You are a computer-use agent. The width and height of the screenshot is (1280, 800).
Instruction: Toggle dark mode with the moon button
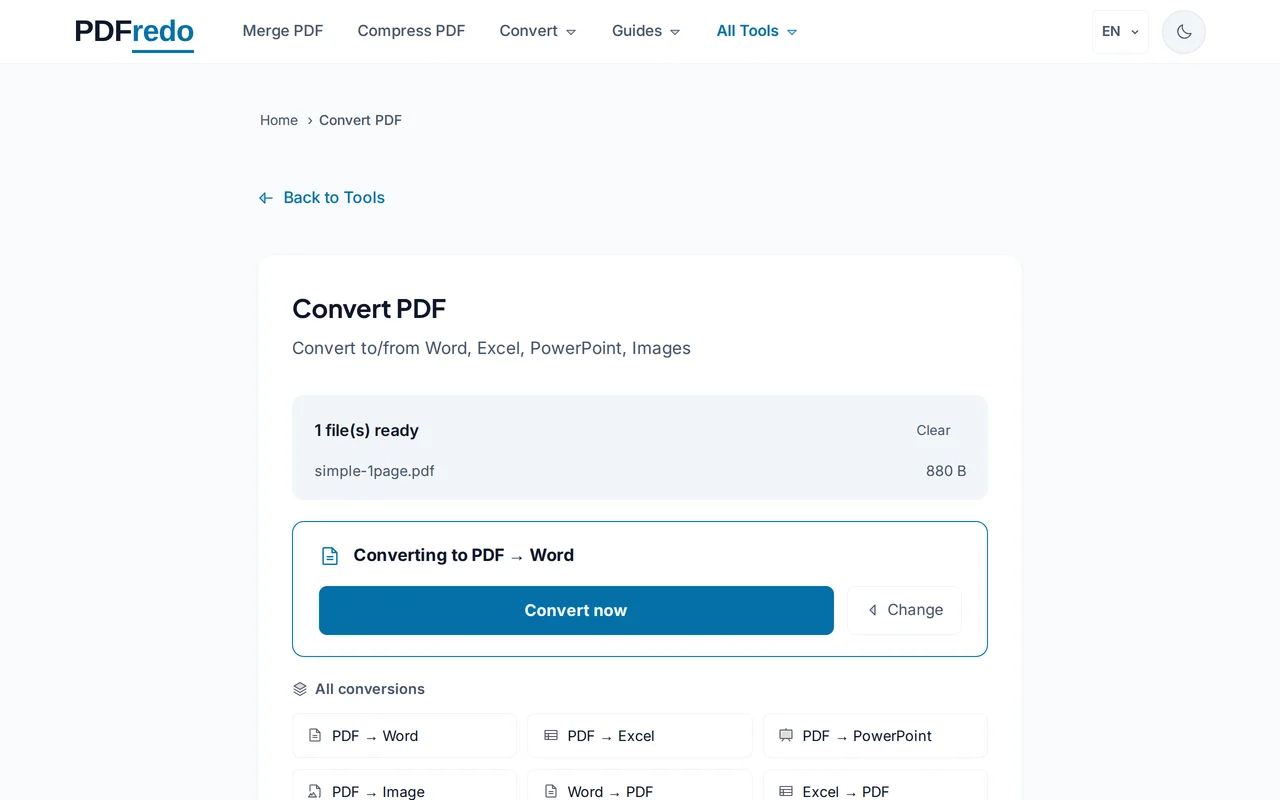pyautogui.click(x=1183, y=31)
